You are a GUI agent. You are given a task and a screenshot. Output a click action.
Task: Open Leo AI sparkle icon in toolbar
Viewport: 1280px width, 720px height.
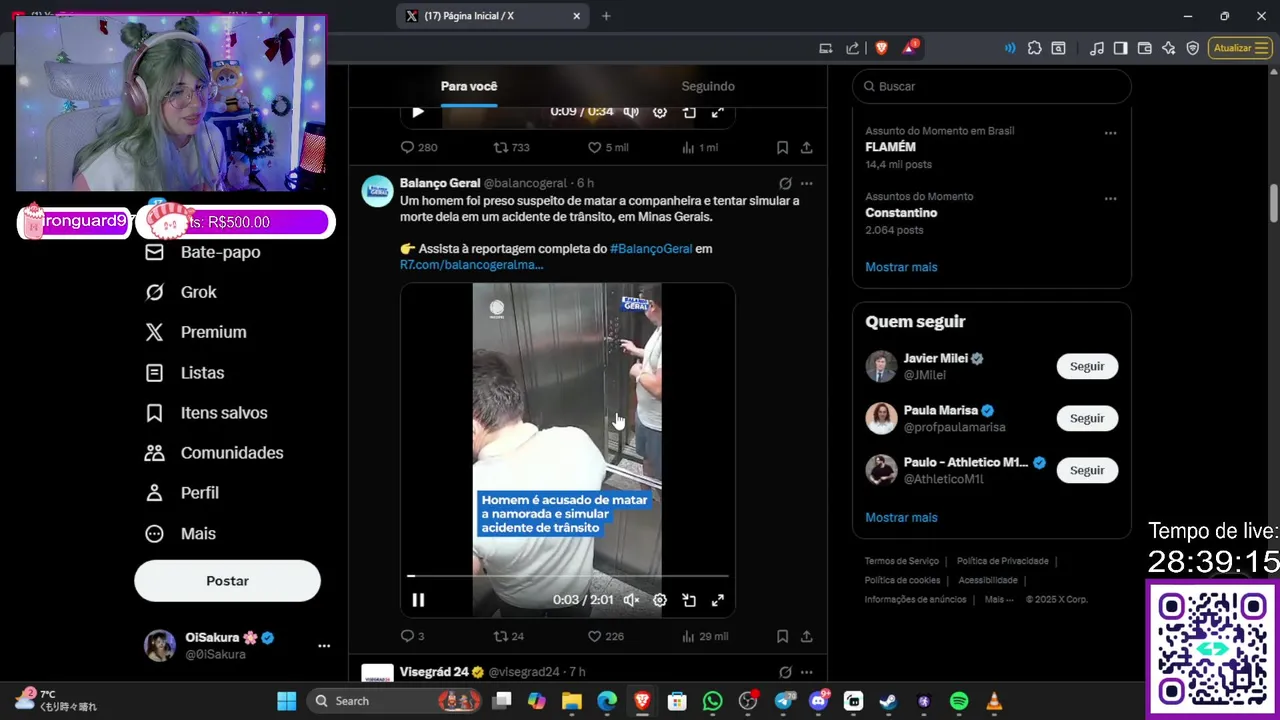click(x=1168, y=48)
